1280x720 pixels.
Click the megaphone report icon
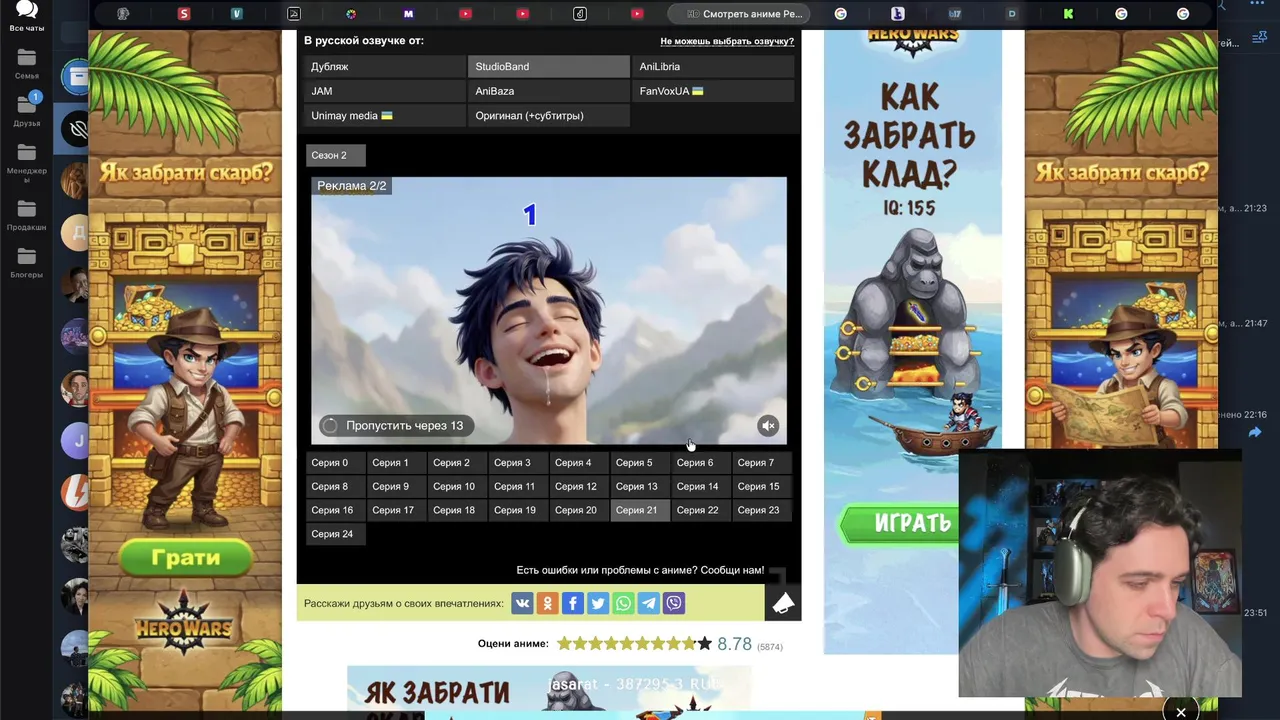[x=783, y=603]
